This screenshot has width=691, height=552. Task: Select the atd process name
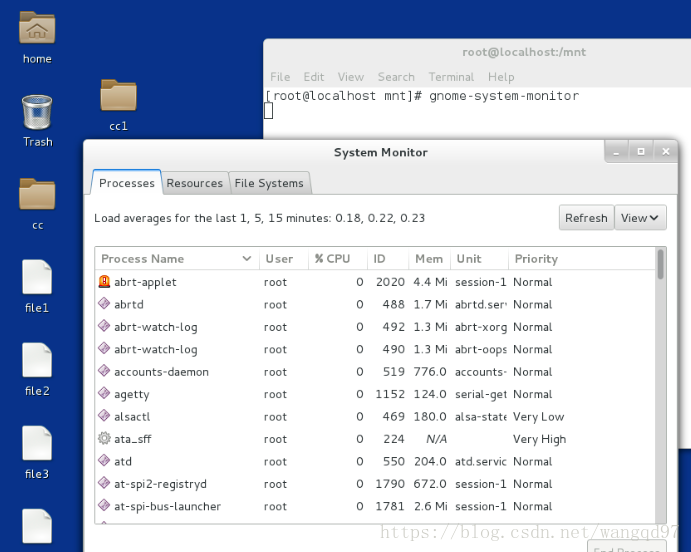(x=123, y=462)
